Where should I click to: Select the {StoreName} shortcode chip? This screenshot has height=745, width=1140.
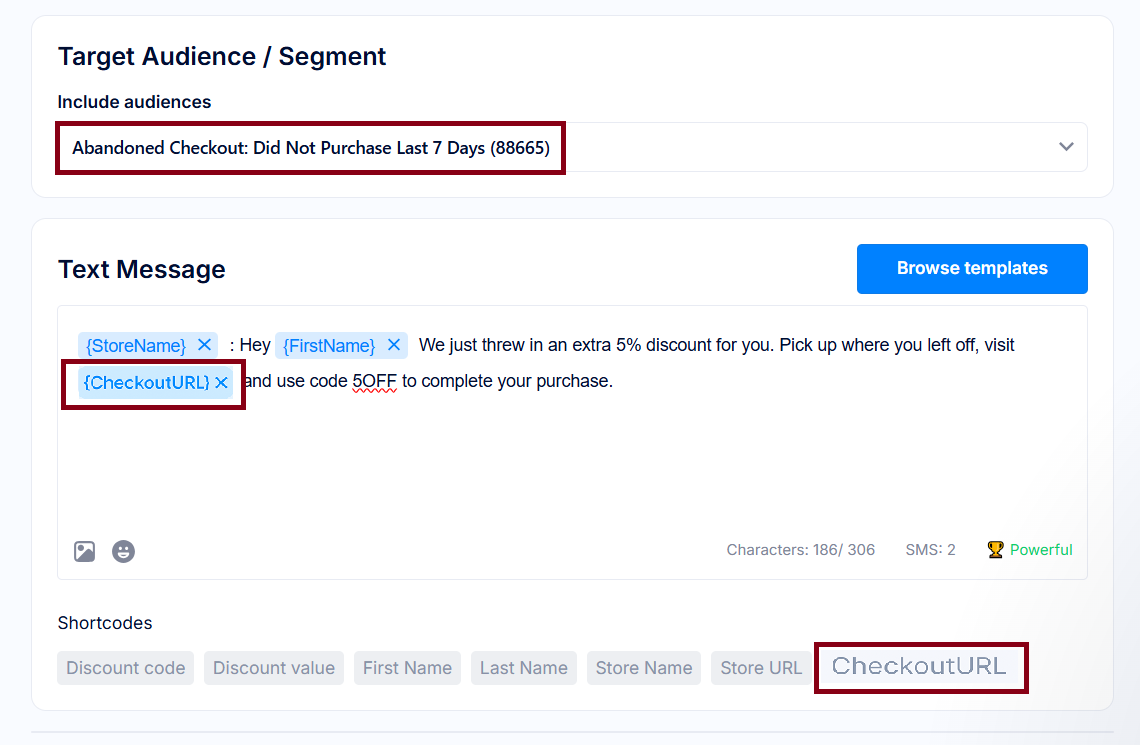click(x=136, y=345)
